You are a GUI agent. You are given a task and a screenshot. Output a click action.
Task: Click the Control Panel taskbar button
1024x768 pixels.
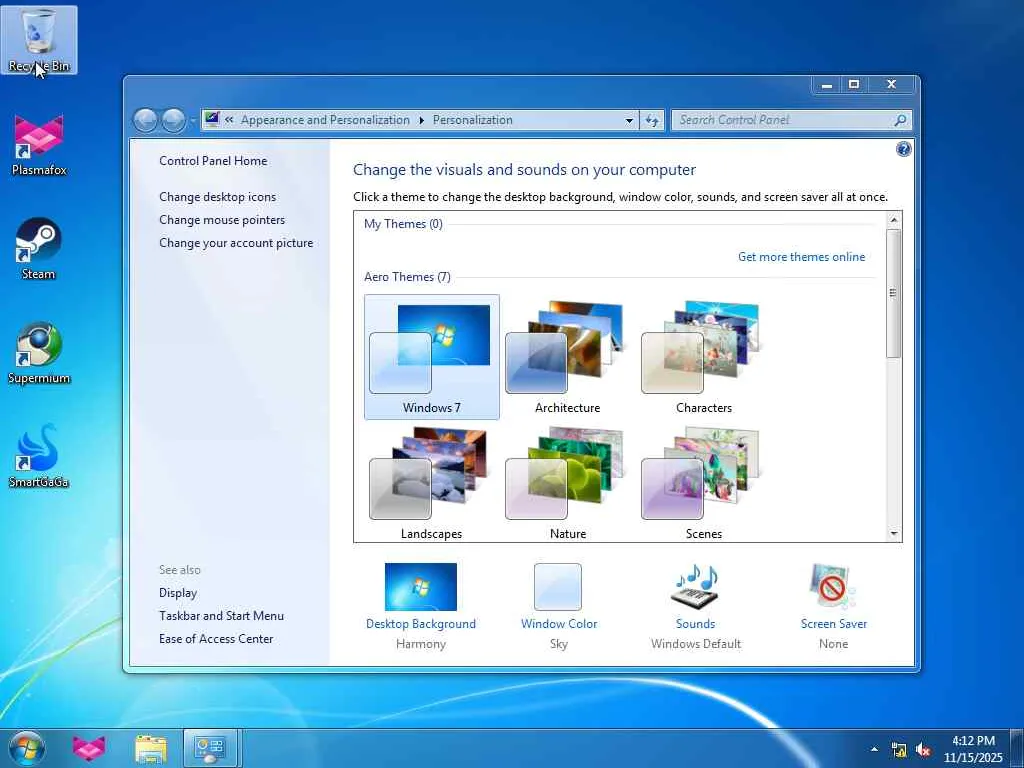212,748
